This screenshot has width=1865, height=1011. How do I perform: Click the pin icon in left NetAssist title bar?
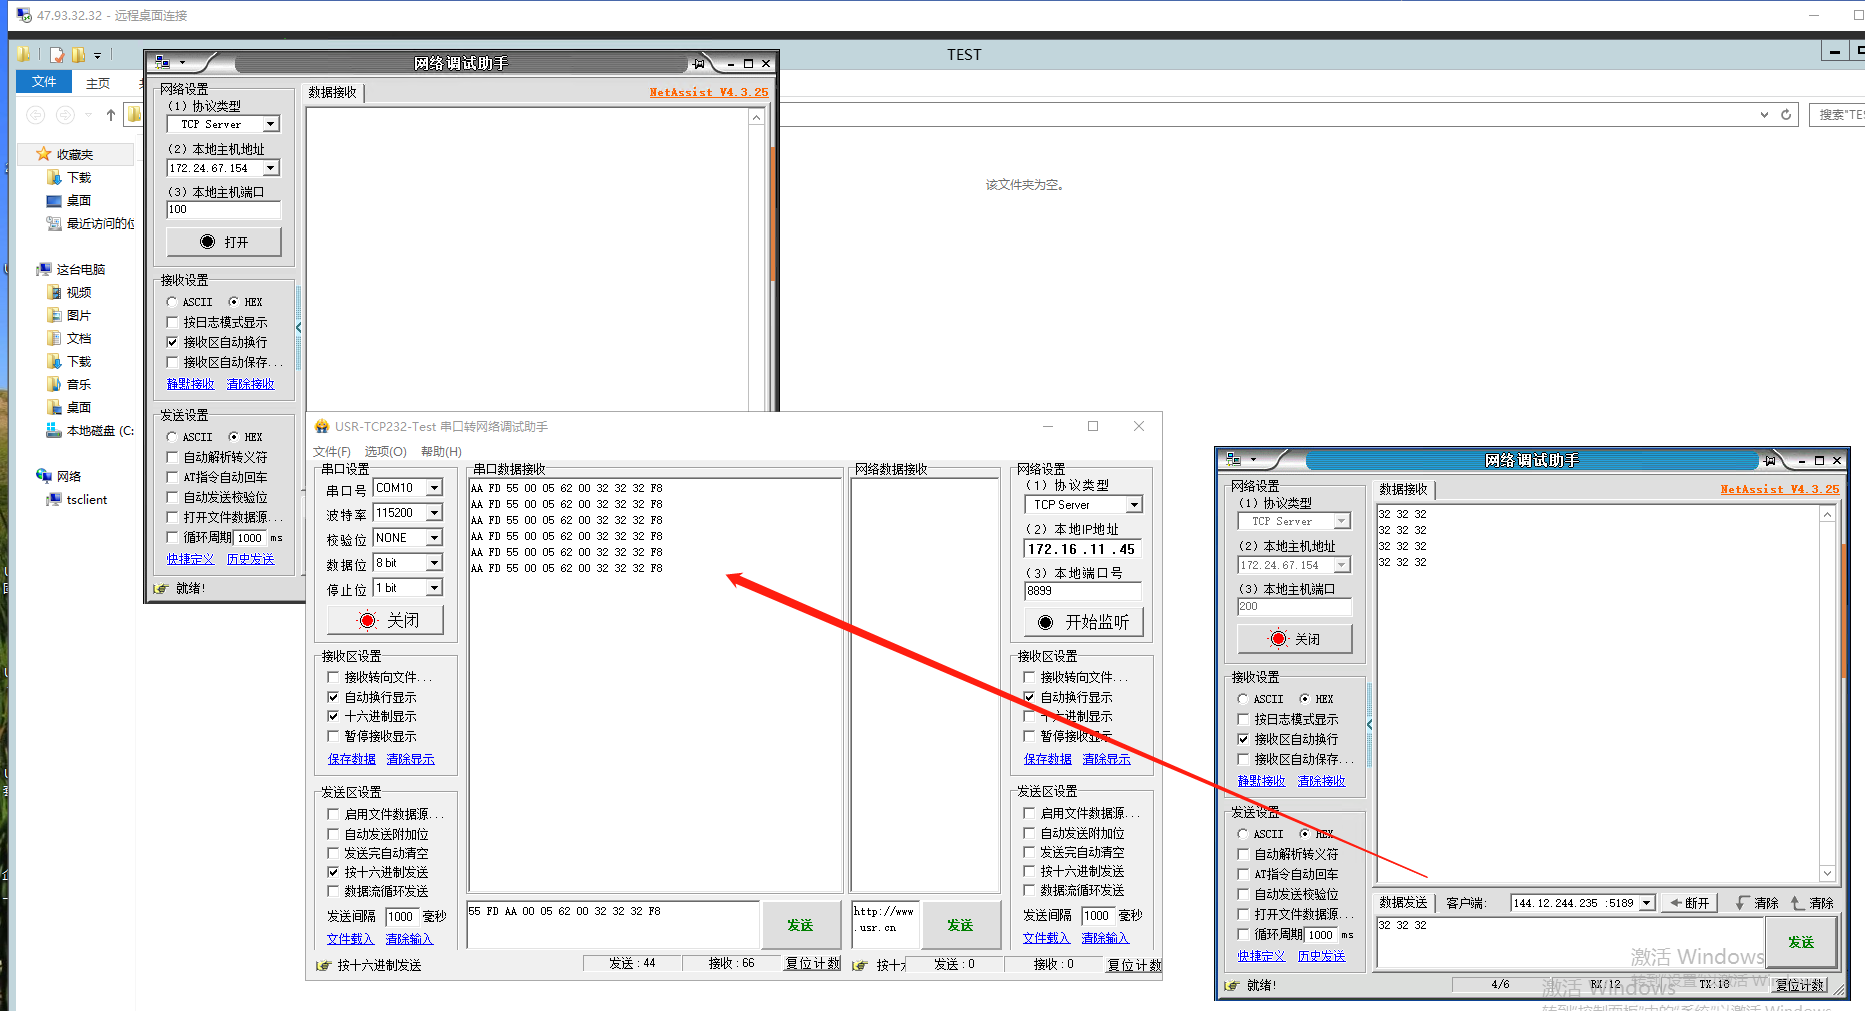click(699, 63)
